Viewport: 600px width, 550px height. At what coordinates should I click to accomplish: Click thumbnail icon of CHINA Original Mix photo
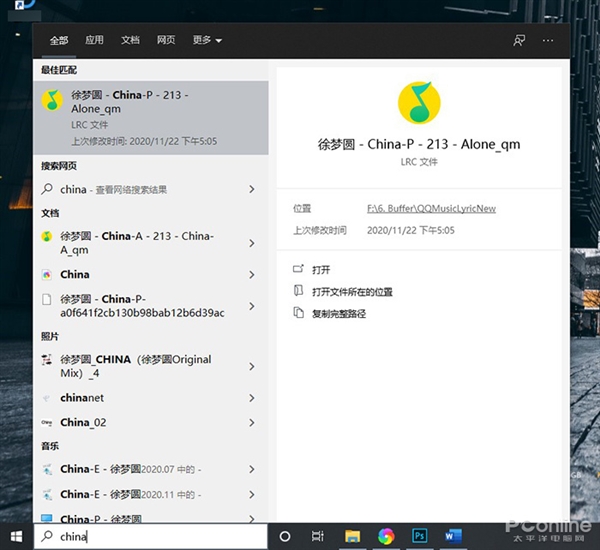pos(47,360)
